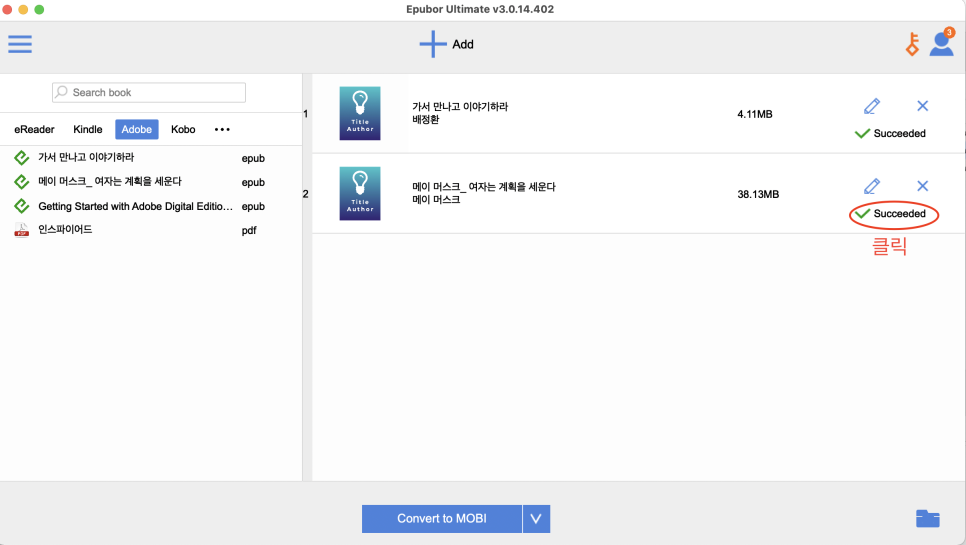This screenshot has width=966, height=545.
Task: Click the 38.13MB file size
Action: click(758, 194)
